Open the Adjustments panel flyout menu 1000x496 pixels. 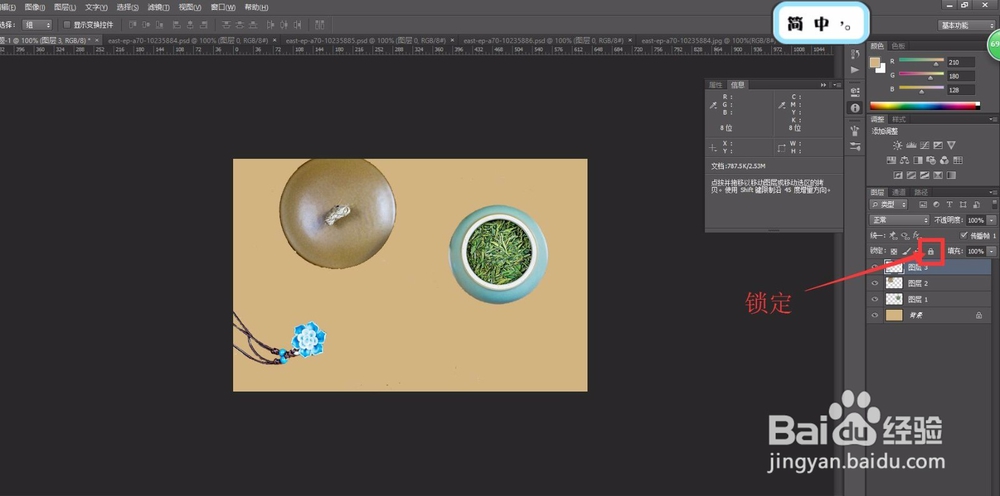[x=994, y=119]
